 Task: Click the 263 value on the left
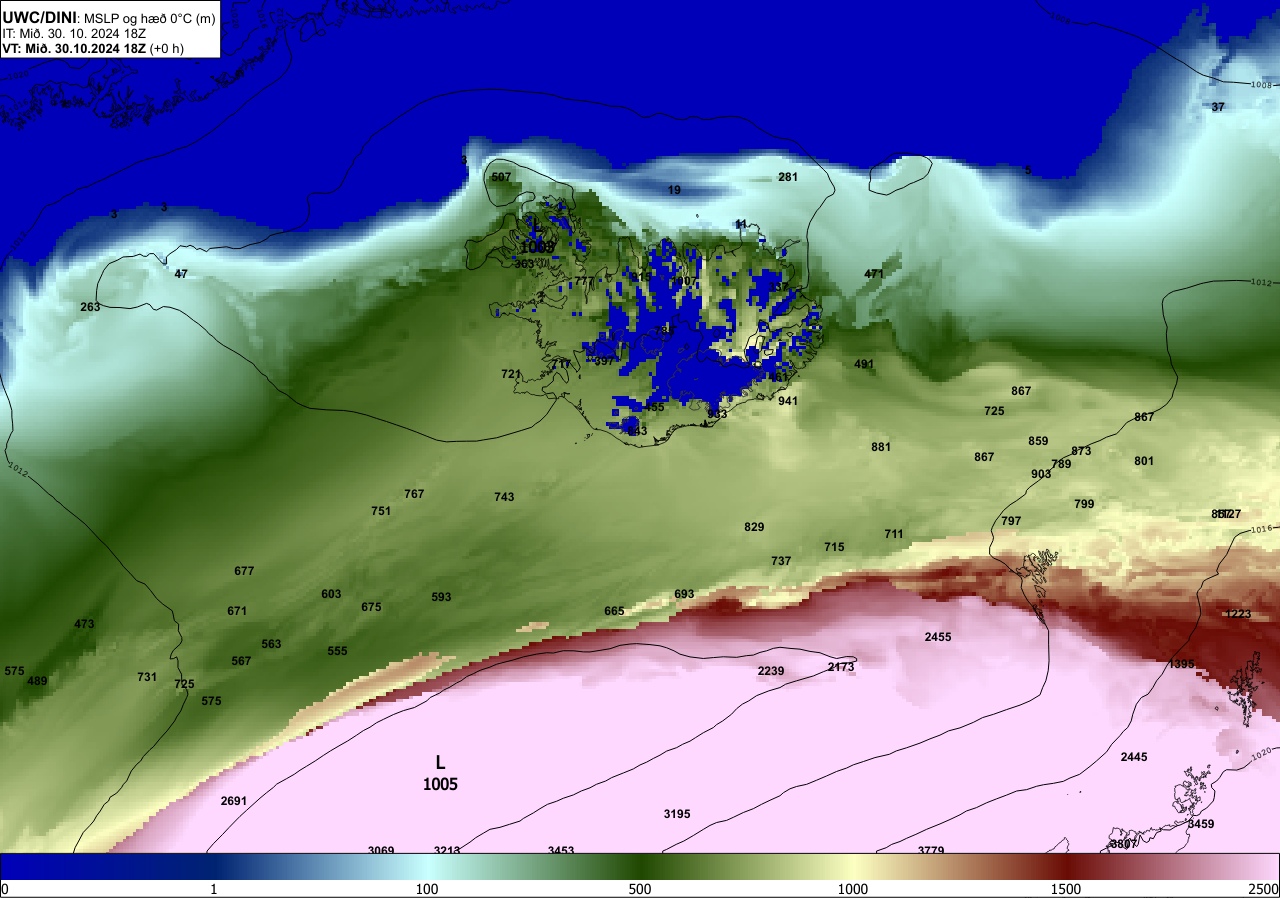pyautogui.click(x=90, y=307)
